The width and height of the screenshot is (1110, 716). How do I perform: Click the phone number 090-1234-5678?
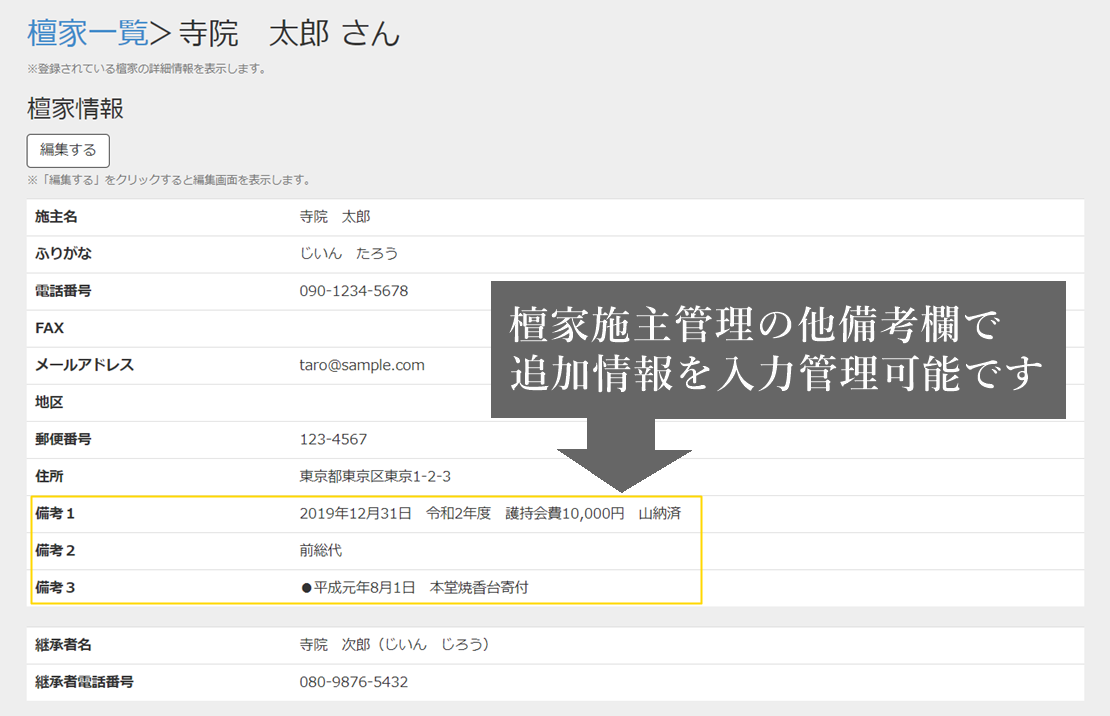(x=354, y=291)
